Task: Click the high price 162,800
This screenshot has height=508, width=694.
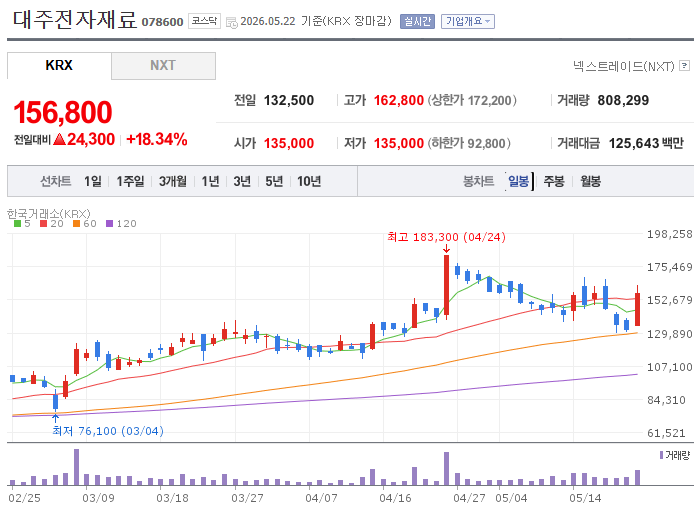Action: (x=399, y=100)
